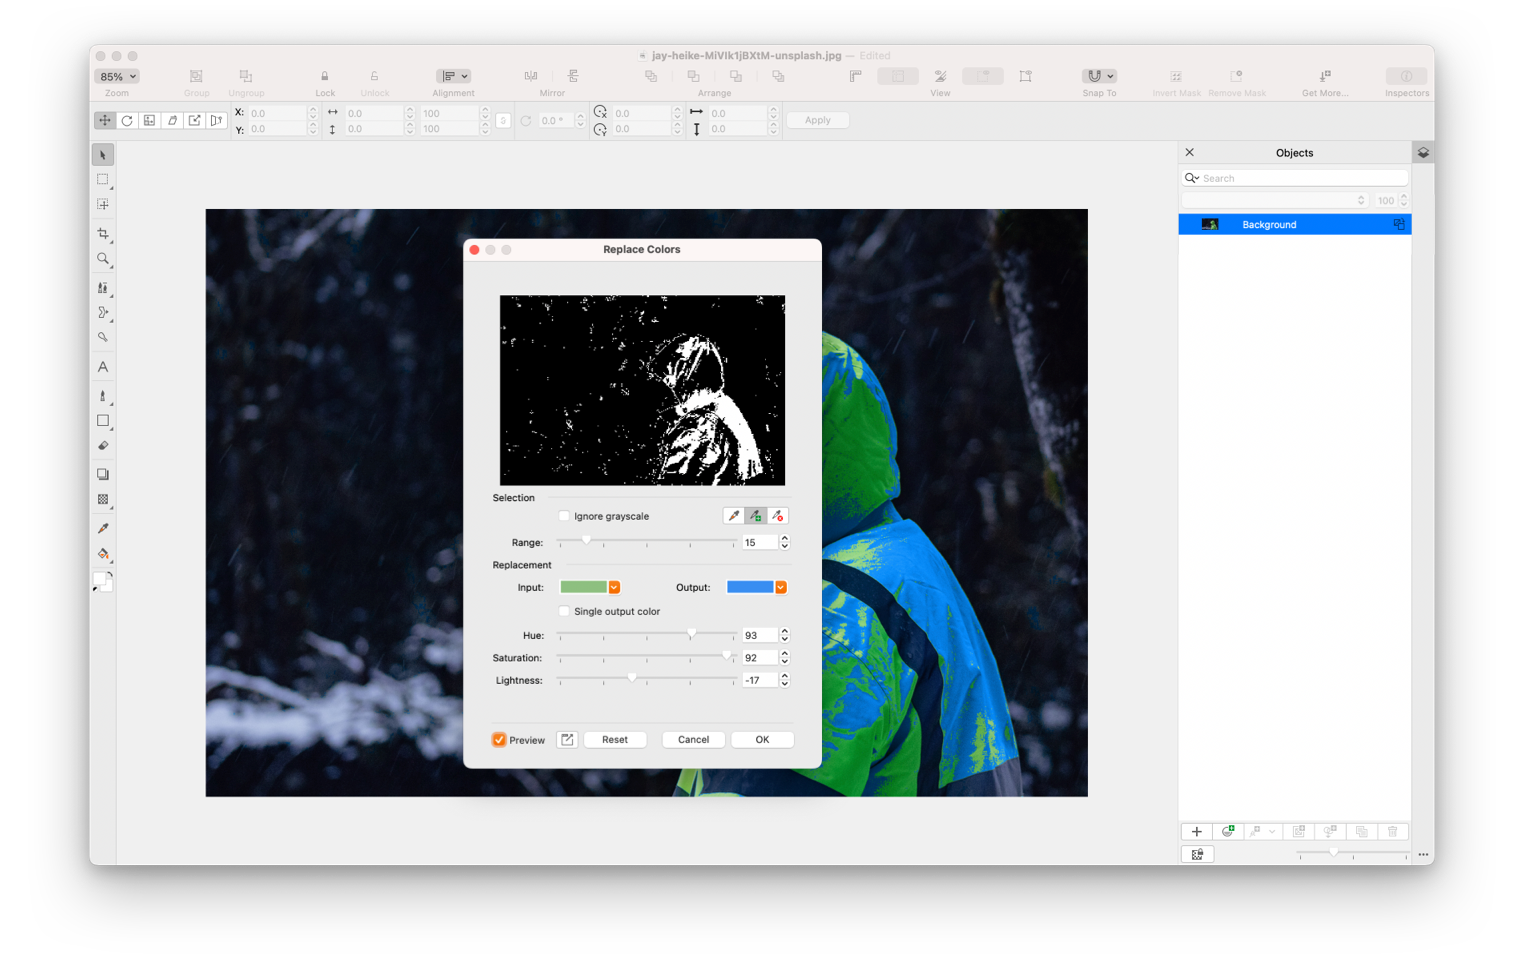Select the Text tool

[103, 367]
